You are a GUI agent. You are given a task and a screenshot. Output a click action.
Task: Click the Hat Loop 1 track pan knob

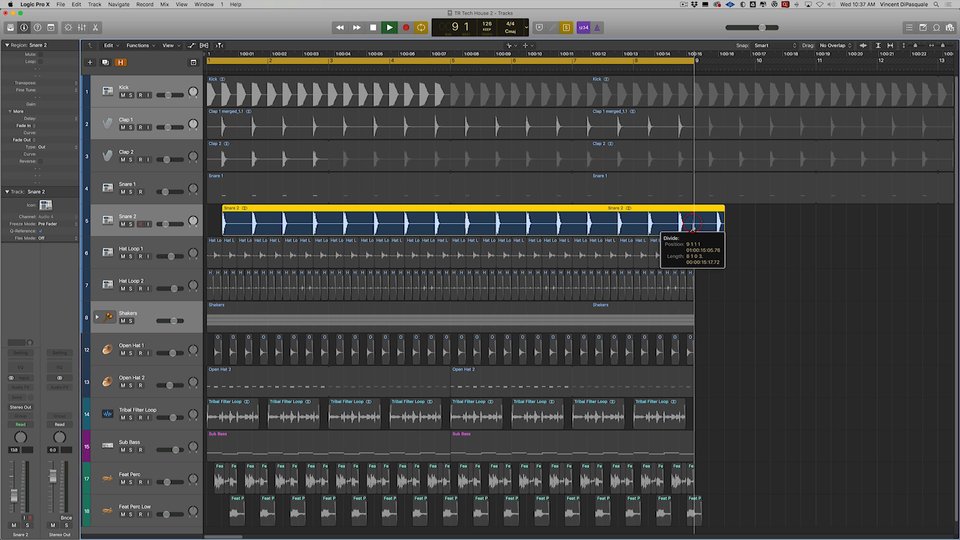pos(193,253)
